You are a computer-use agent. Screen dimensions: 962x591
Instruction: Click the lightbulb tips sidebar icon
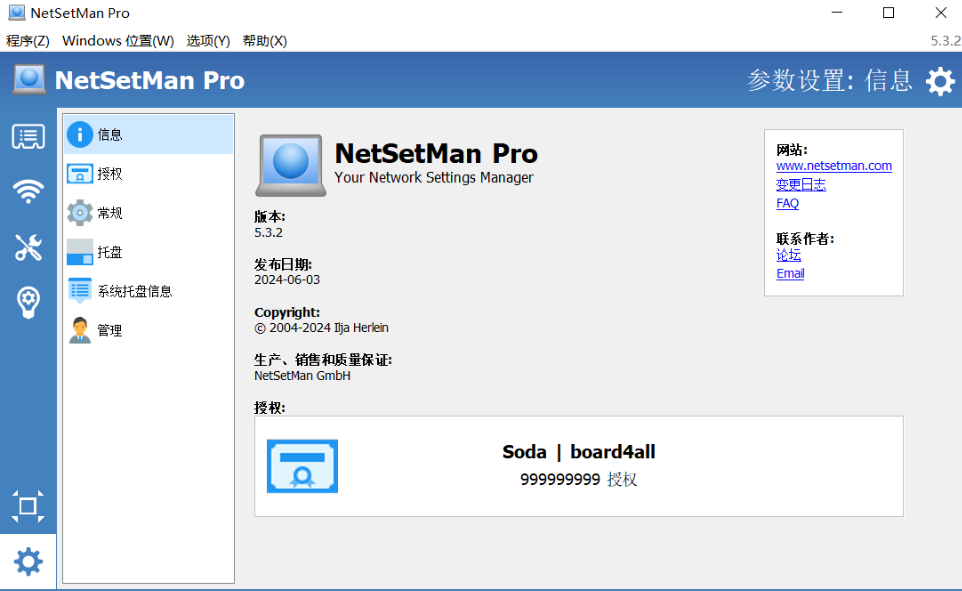28,302
